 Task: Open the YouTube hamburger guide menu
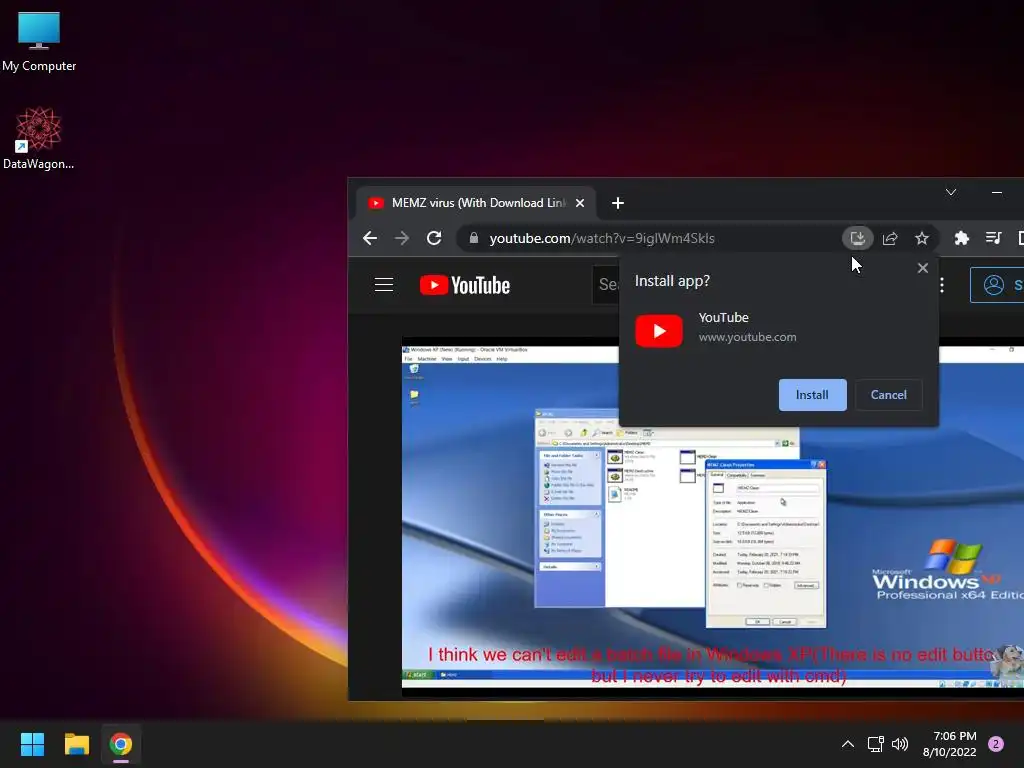click(x=384, y=285)
